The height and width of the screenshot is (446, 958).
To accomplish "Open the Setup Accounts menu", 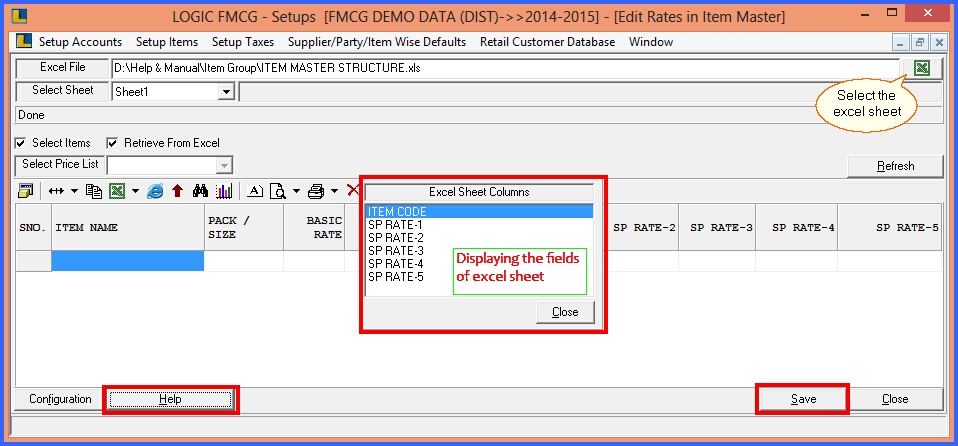I will click(x=81, y=42).
